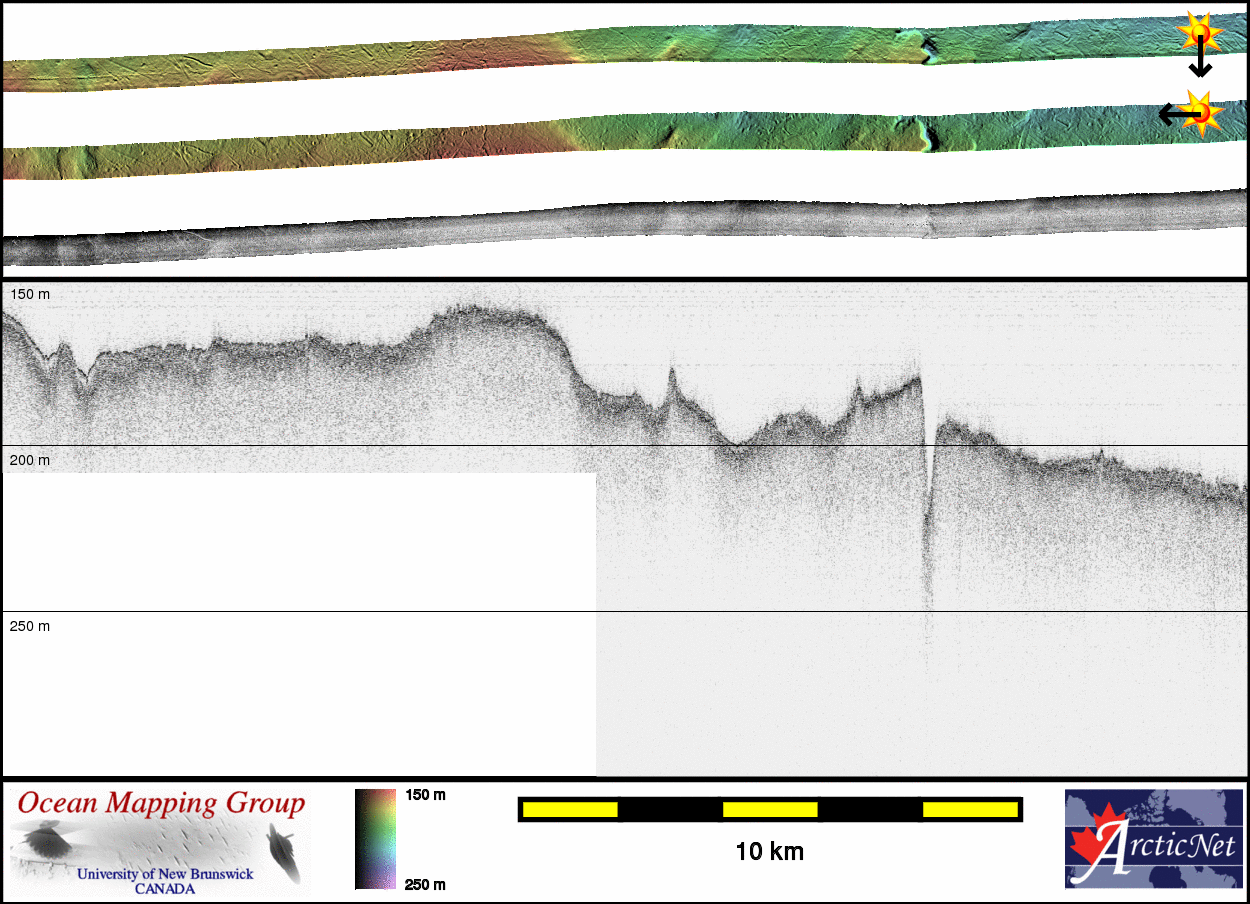Open the Ocean Mapping Group title link

click(x=161, y=803)
